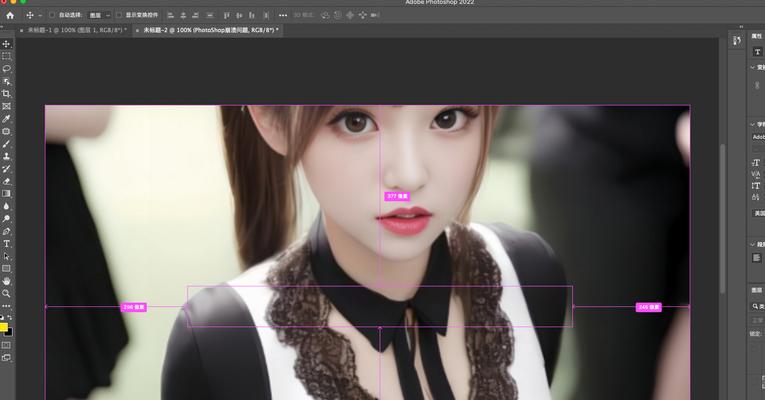
Task: Select the Spot Healing Brush tool
Action: [x=6, y=131]
